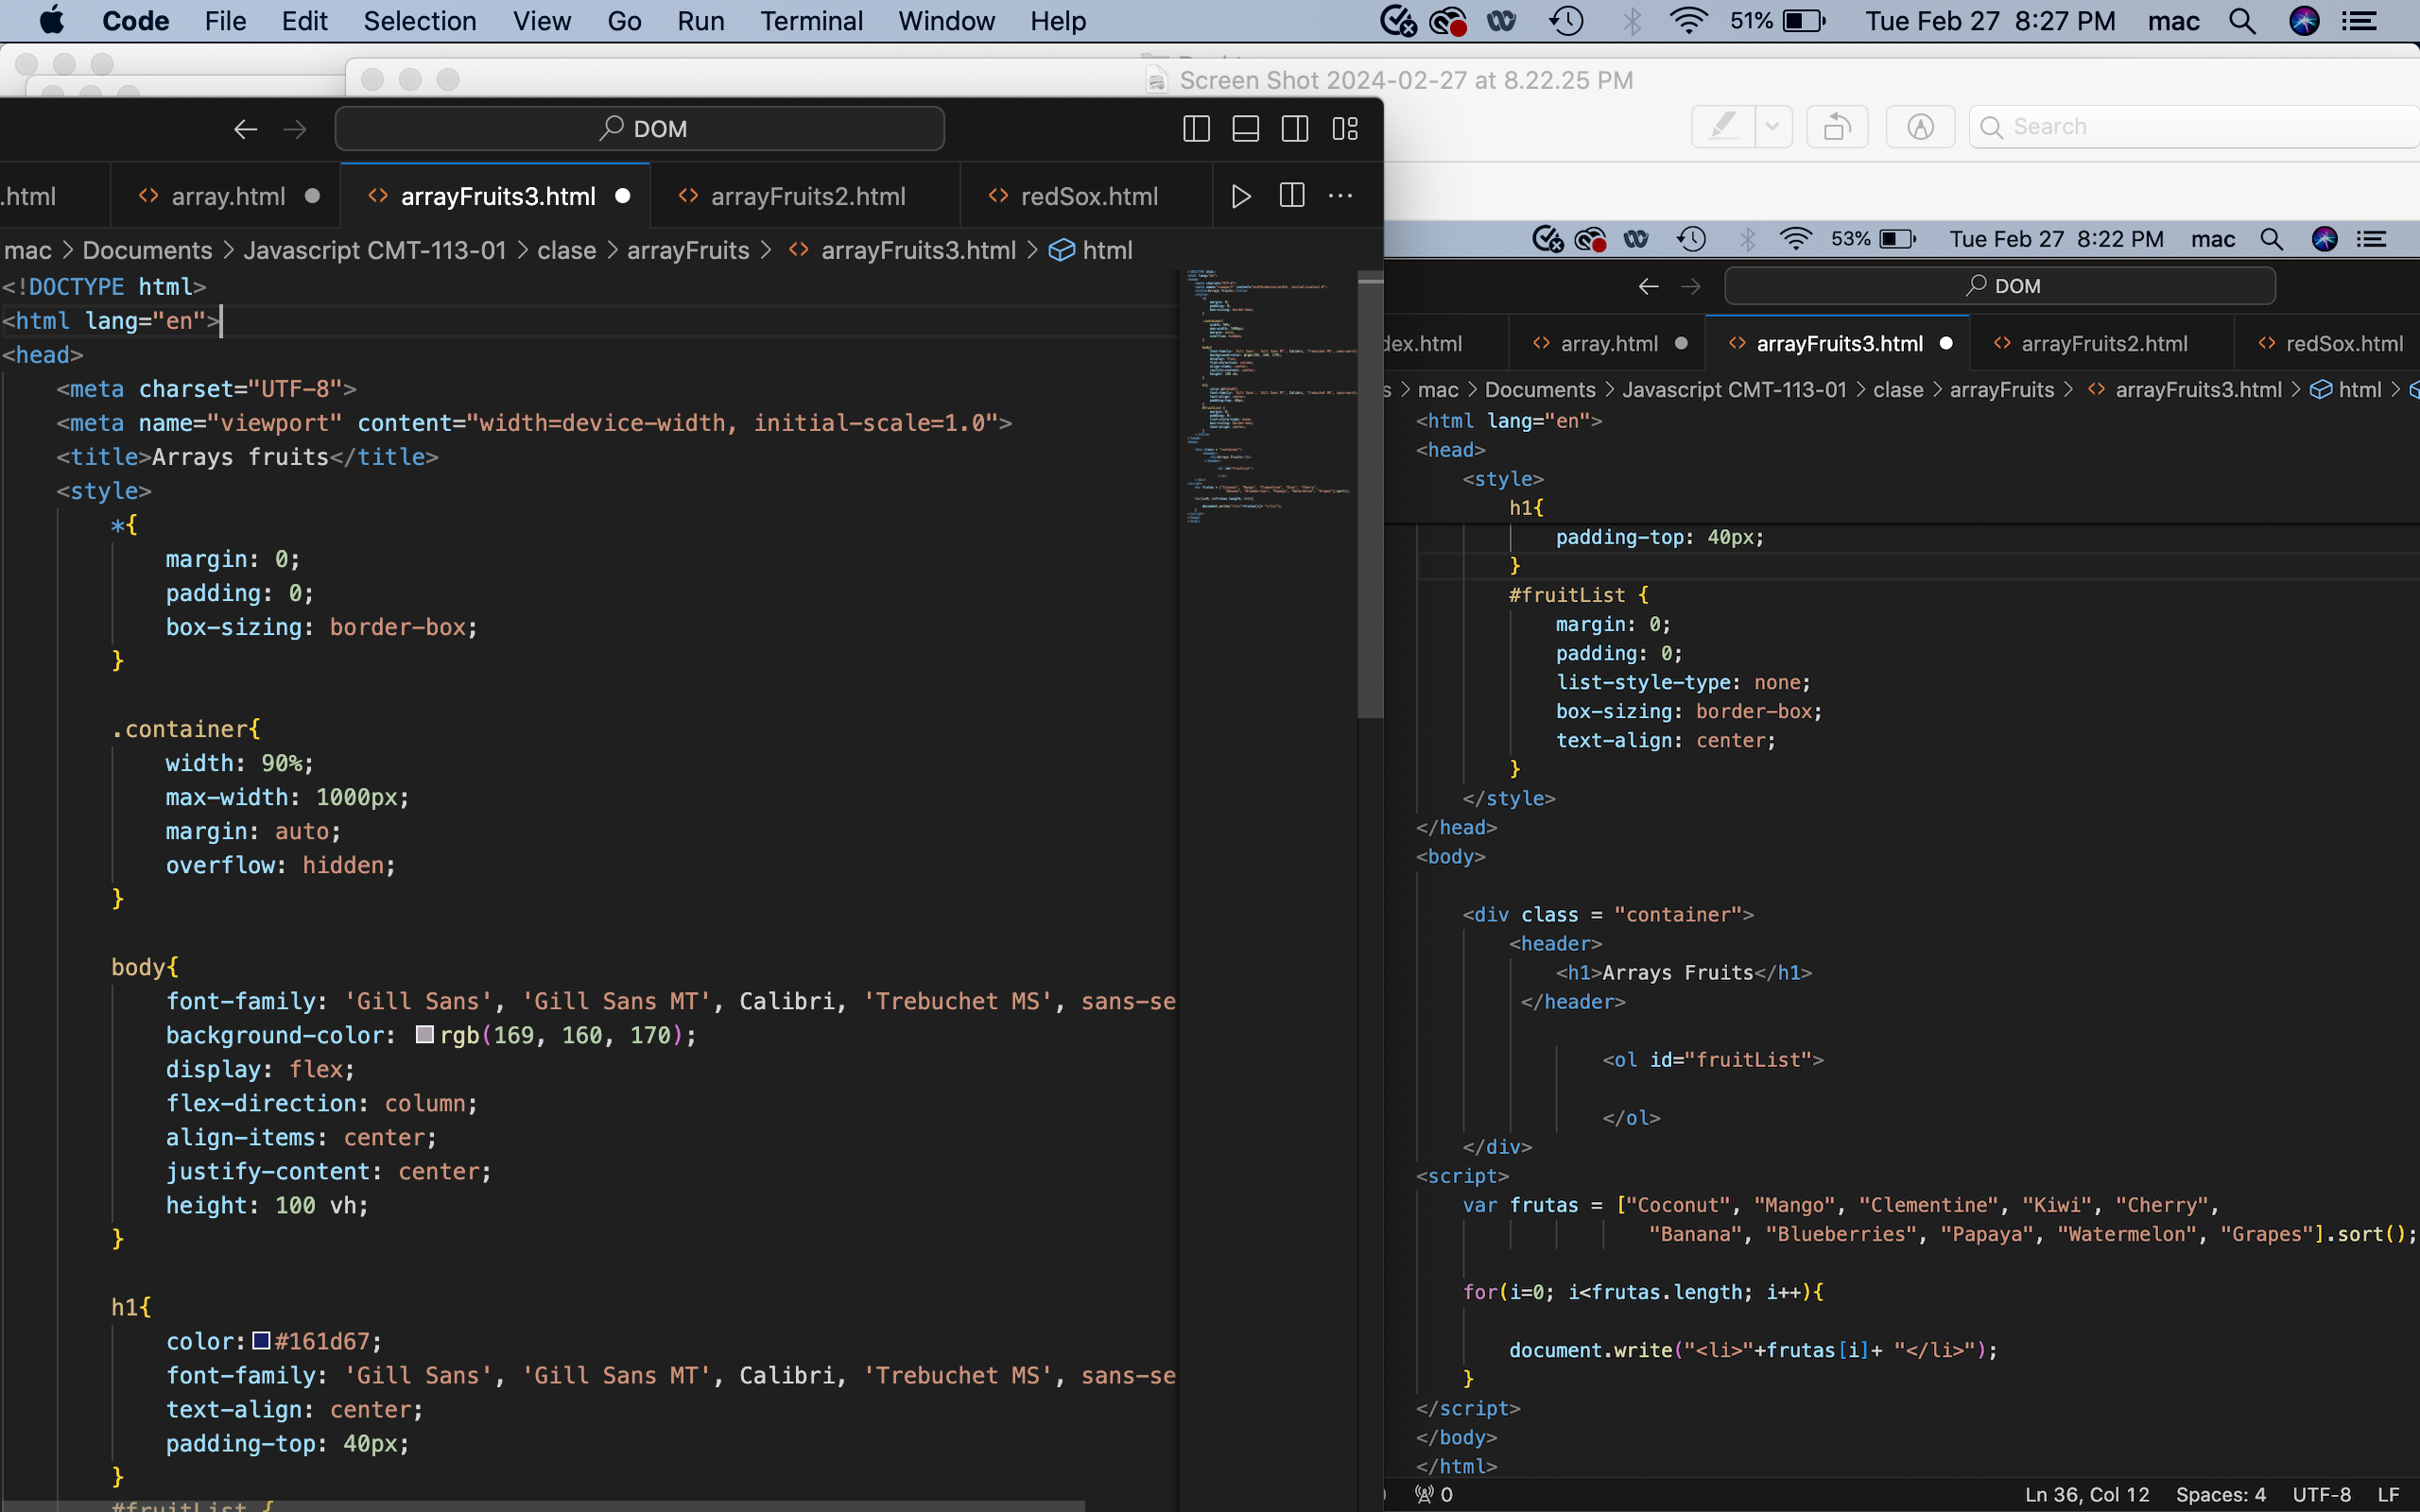The width and height of the screenshot is (2420, 1512).
Task: Click the #161d67 color swatch
Action: tap(261, 1340)
